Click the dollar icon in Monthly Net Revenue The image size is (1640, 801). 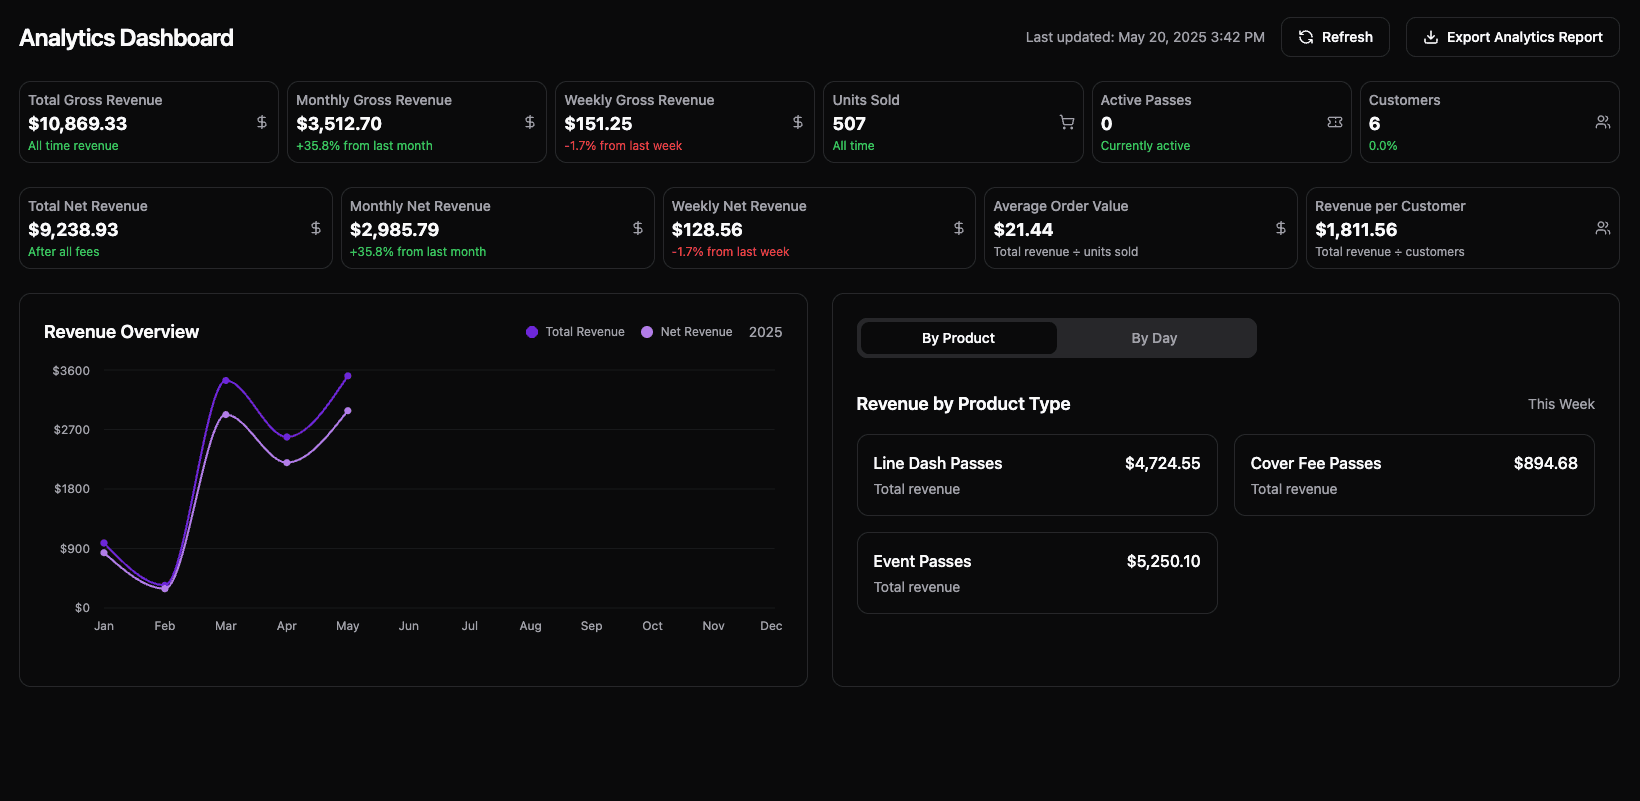coord(638,228)
